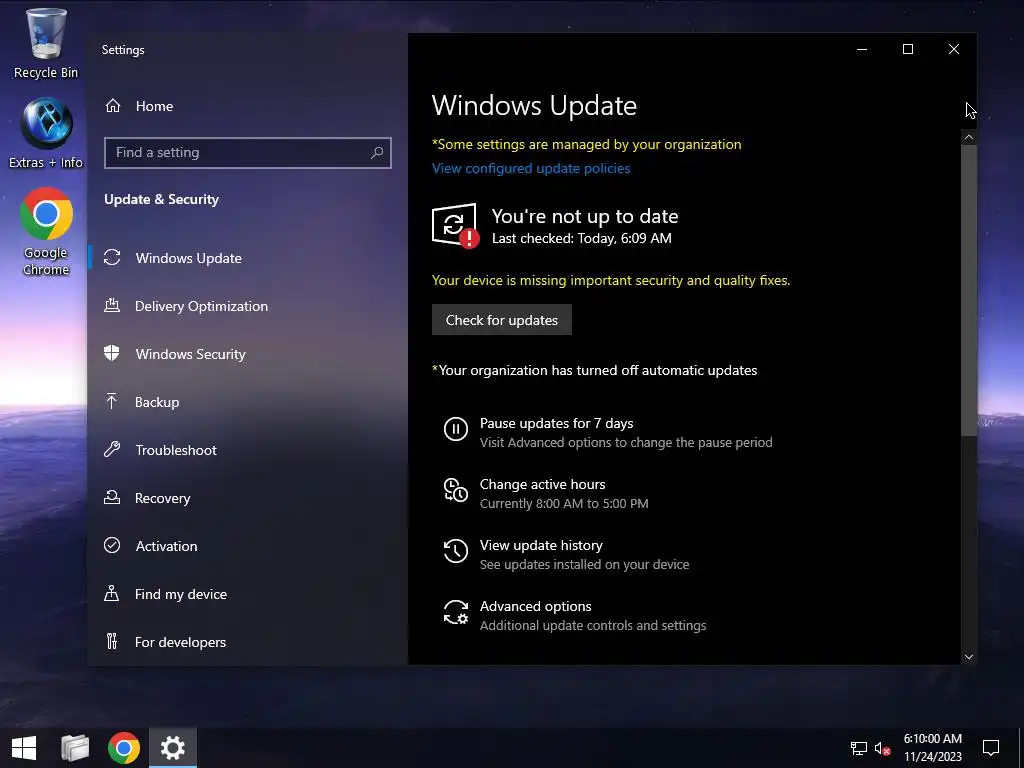
Task: Open the Extras + Info desktop icon
Action: (x=46, y=134)
